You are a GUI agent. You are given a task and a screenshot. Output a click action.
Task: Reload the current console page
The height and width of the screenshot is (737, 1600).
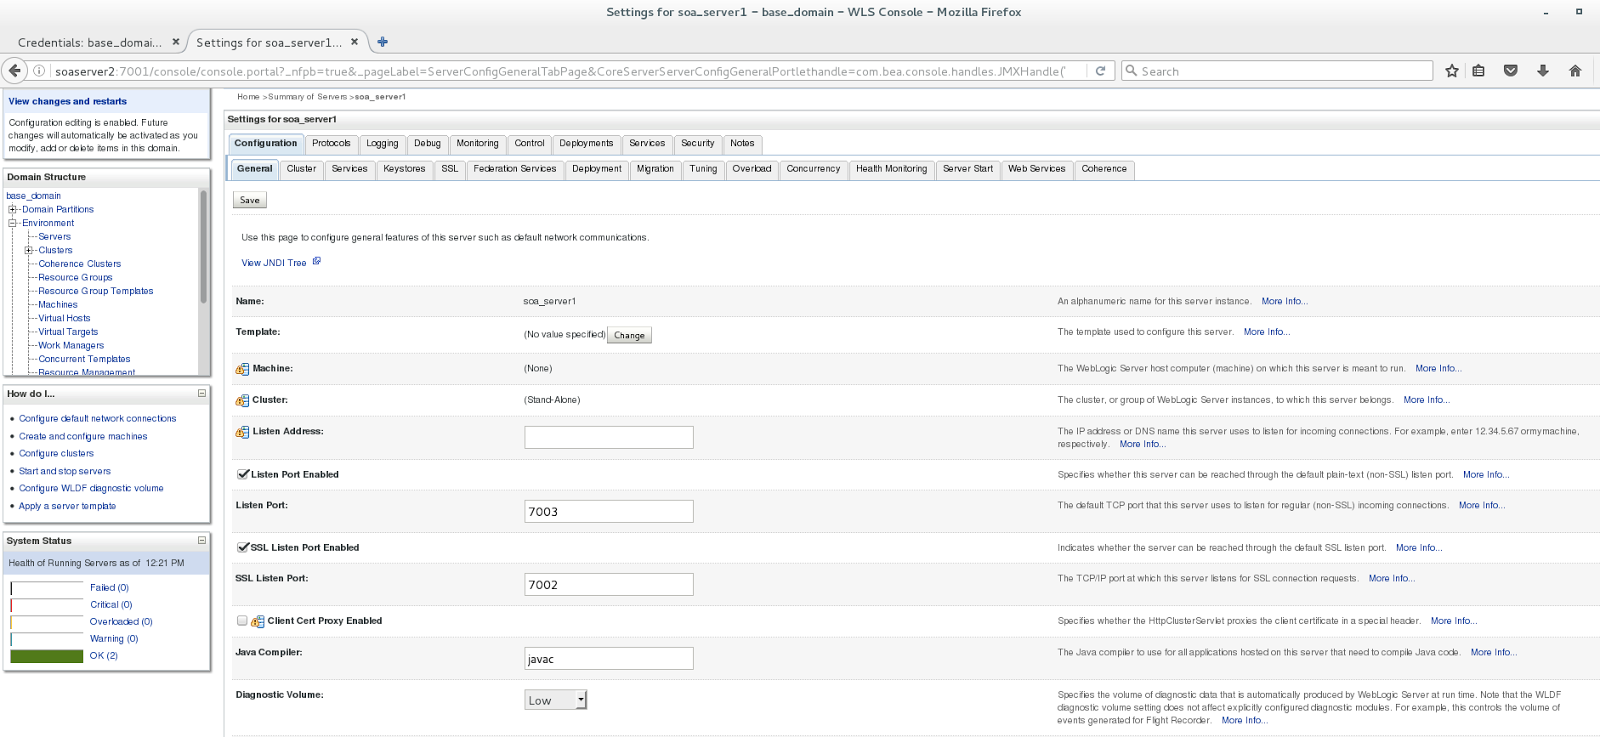(1100, 71)
